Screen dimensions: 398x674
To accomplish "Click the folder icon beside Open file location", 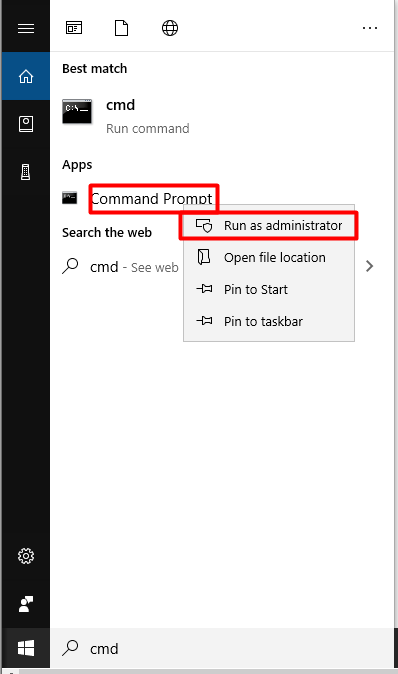I will pyautogui.click(x=204, y=257).
